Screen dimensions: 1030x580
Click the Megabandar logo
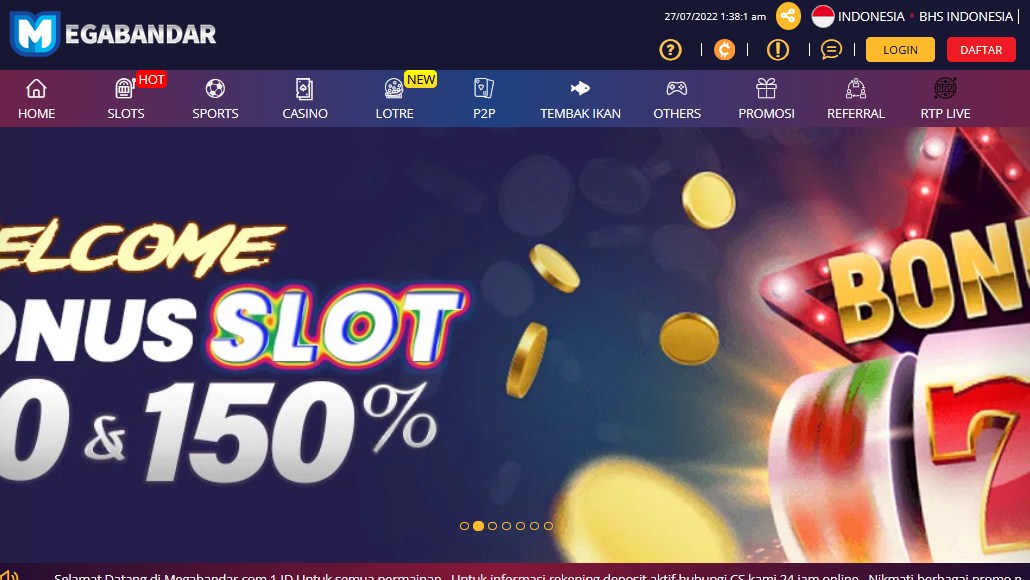point(113,33)
